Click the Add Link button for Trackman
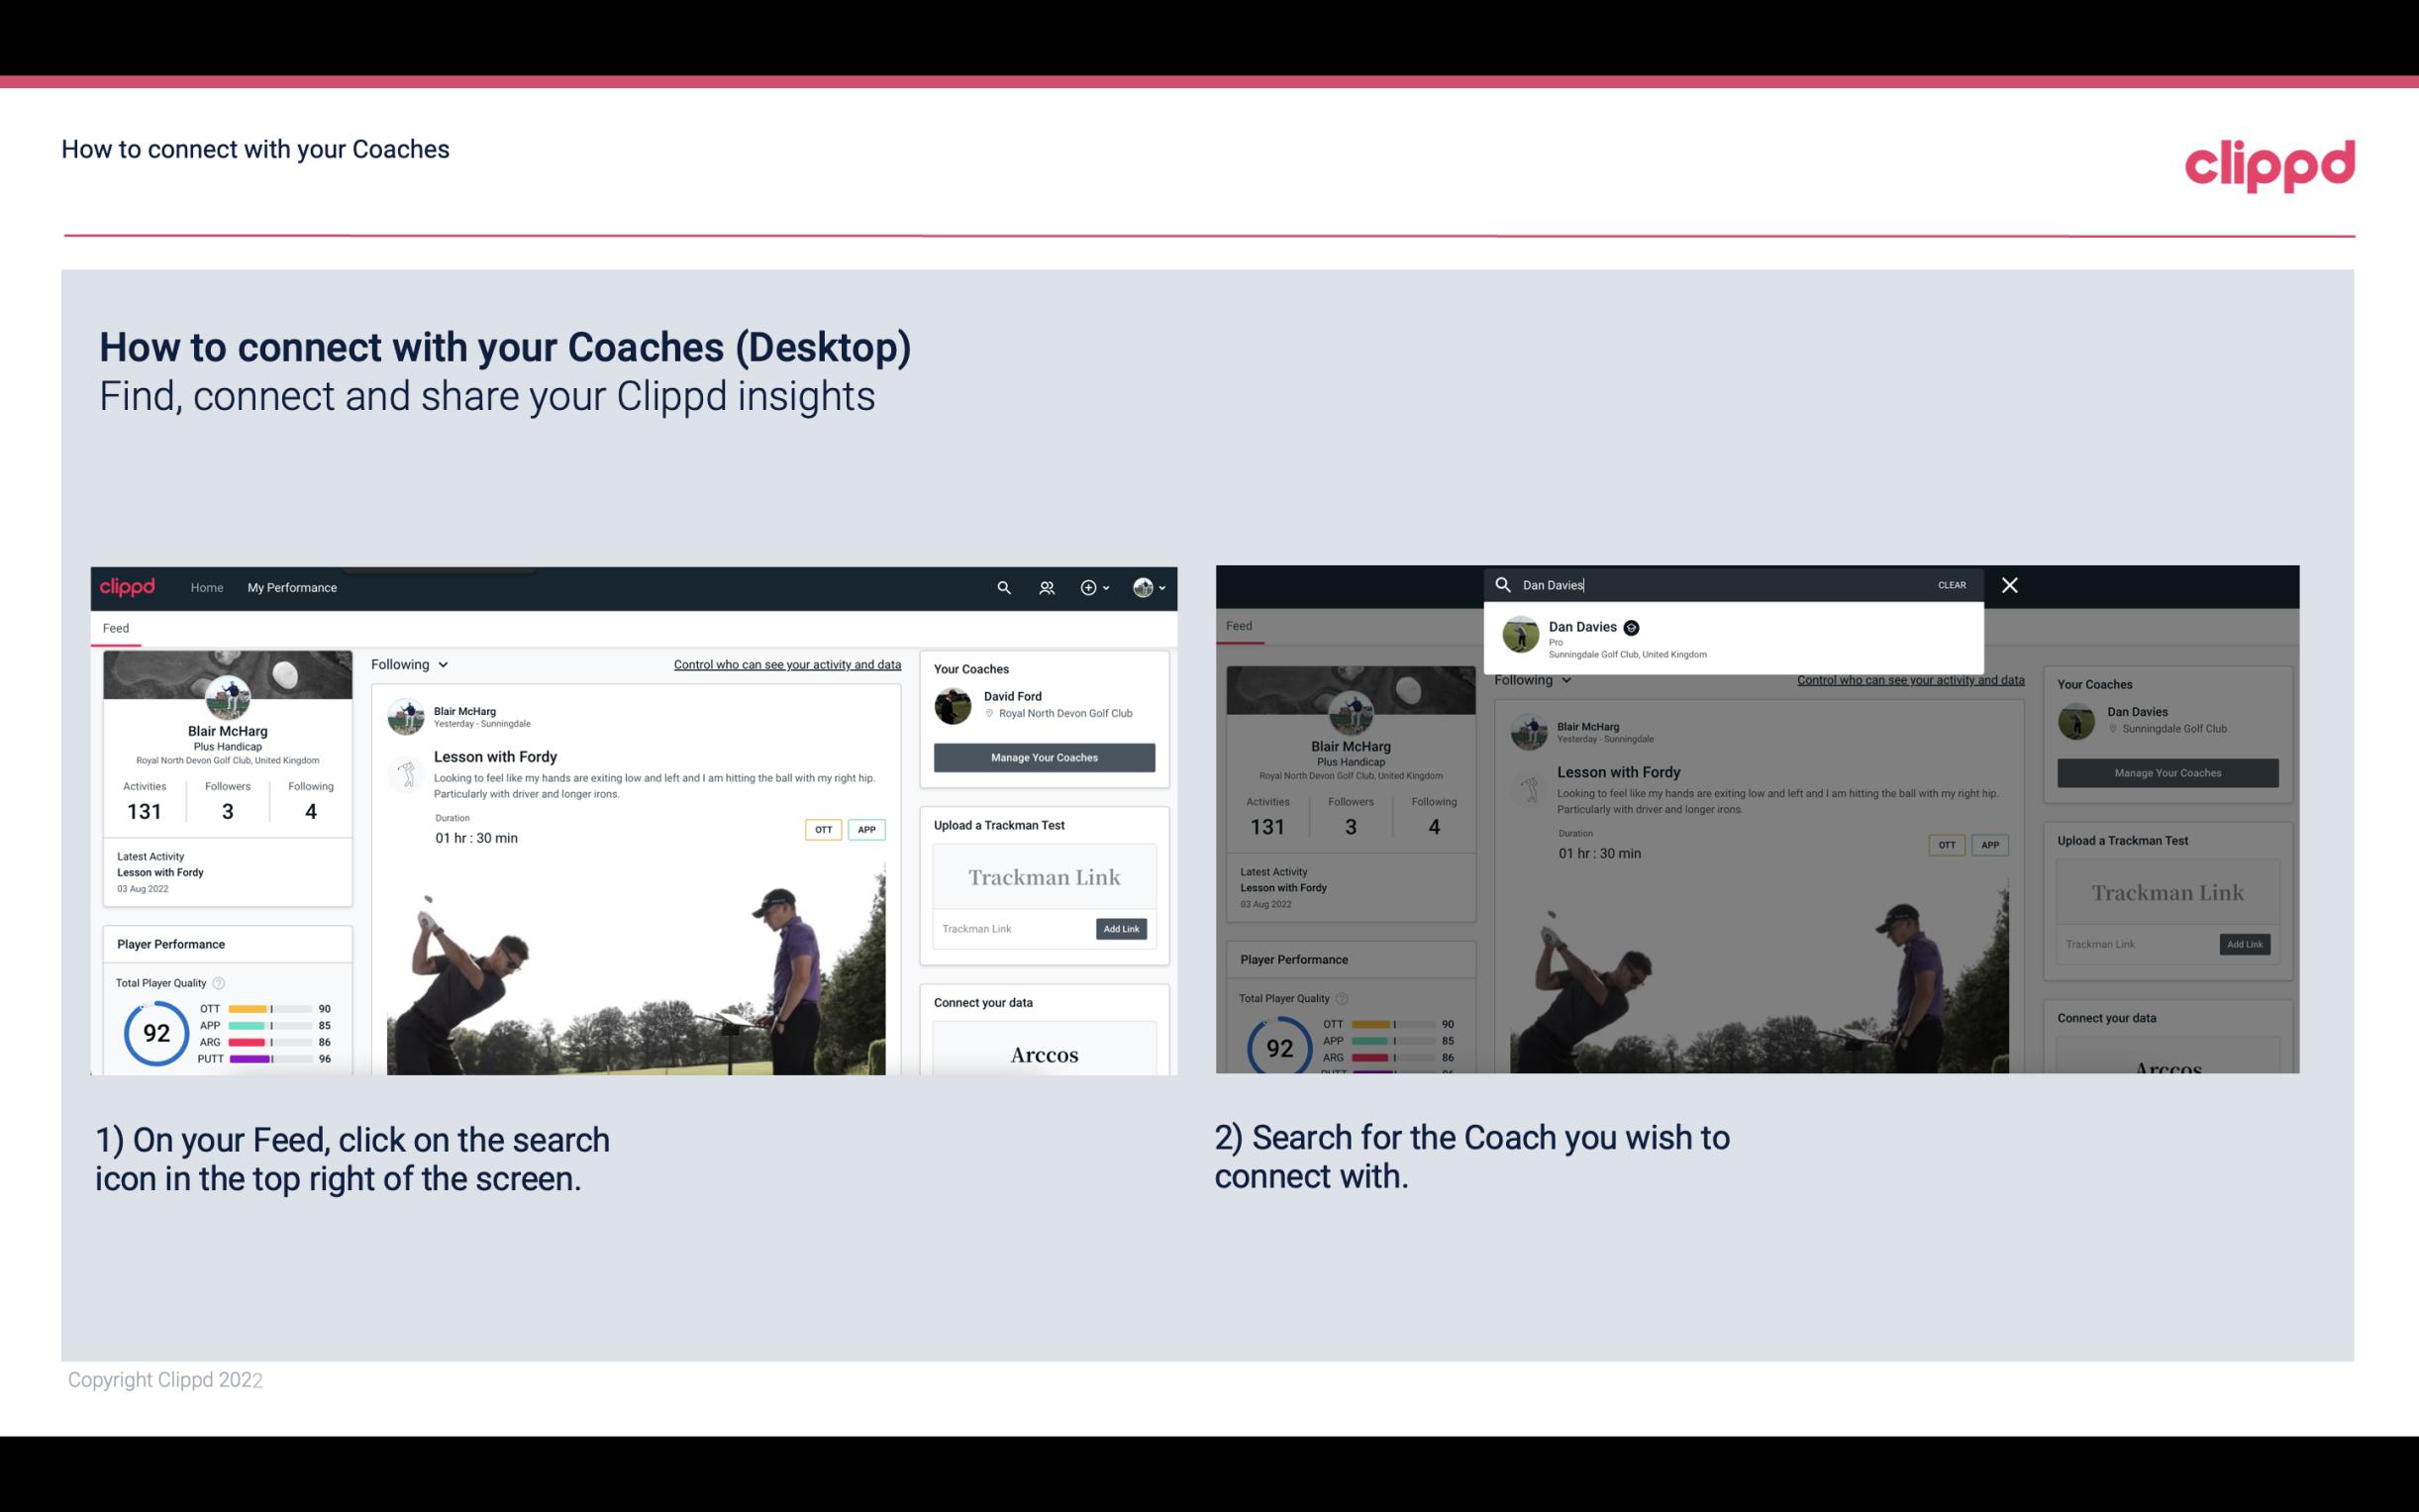Viewport: 2419px width, 1512px height. pos(1122,929)
